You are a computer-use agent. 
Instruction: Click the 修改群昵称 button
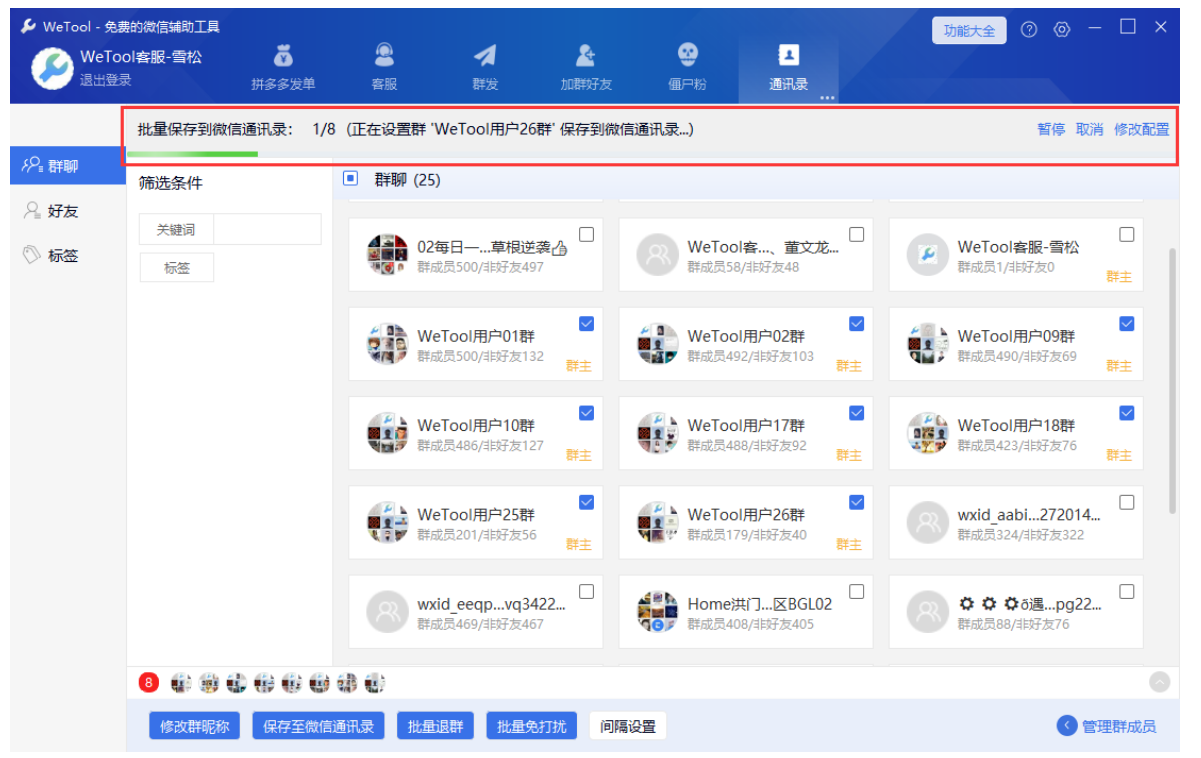[x=195, y=726]
